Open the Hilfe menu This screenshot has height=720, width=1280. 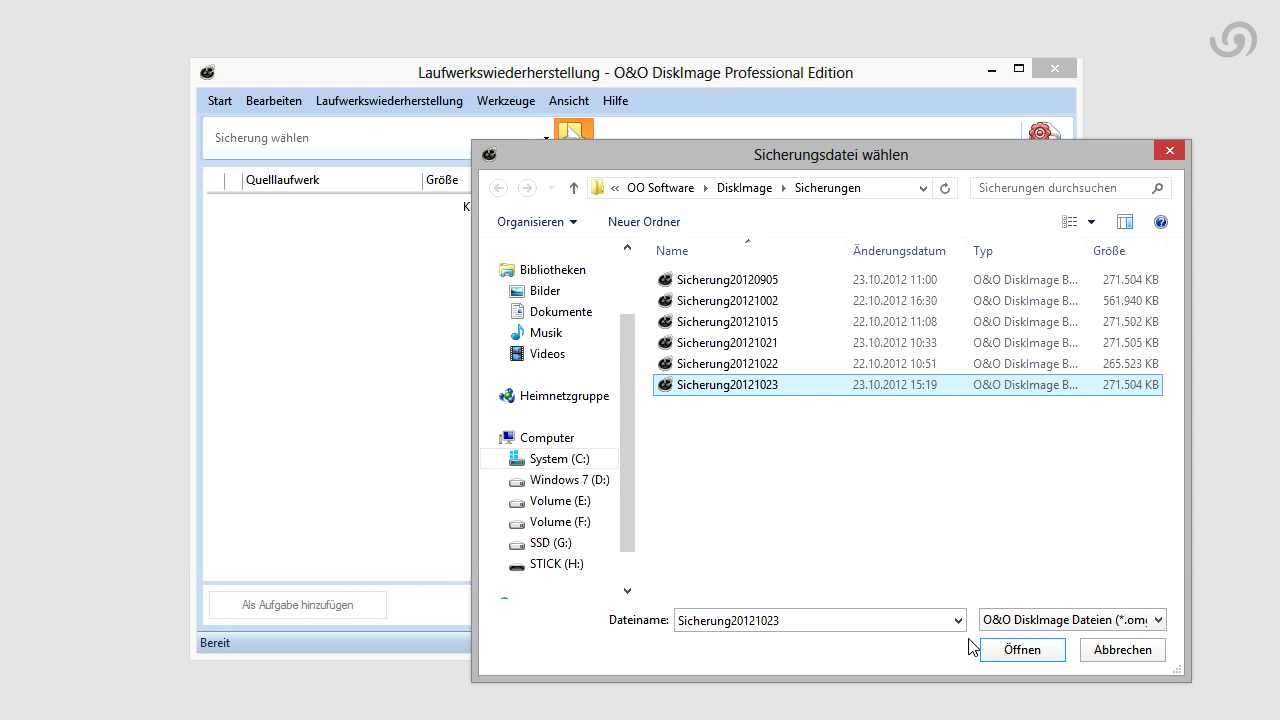tap(616, 101)
